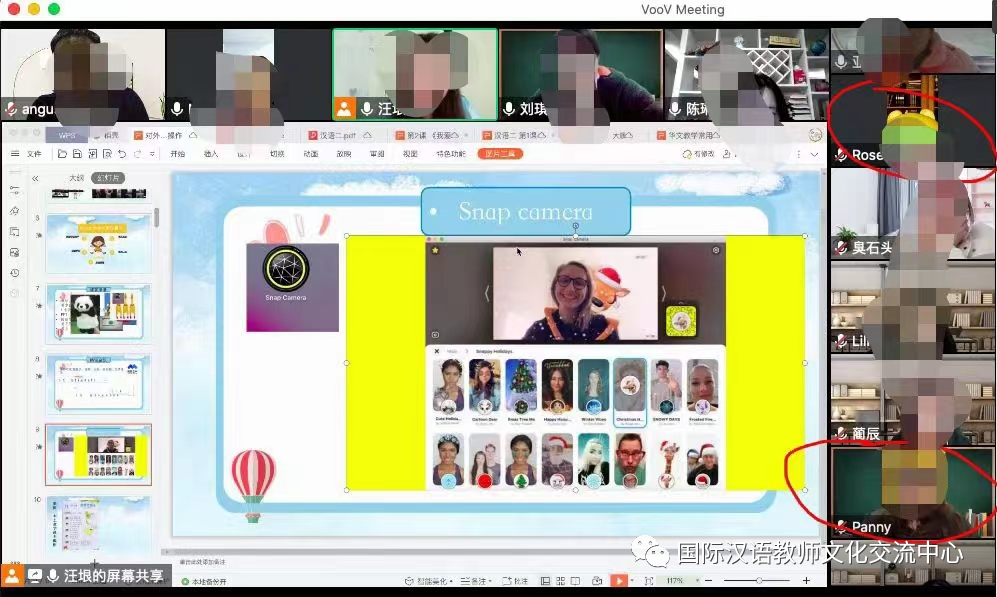Viewport: 997px width, 597px height.
Task: Open the 插入 ribbon tab
Action: [x=210, y=154]
